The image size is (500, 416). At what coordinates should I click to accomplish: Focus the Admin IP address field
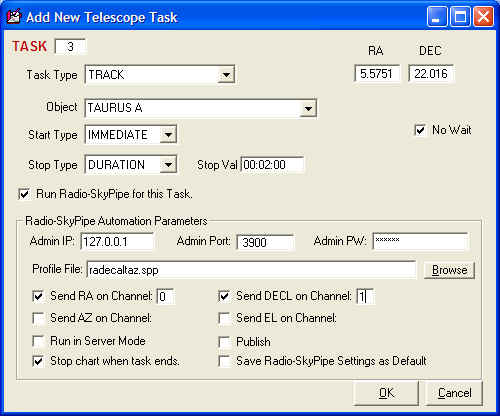click(117, 241)
